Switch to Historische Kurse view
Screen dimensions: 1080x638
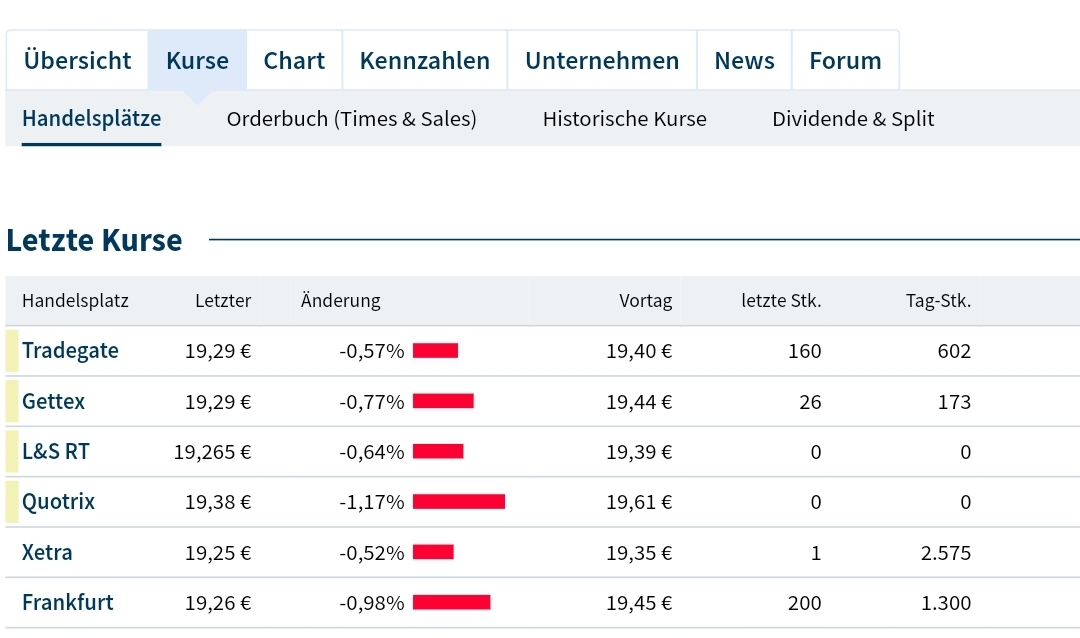point(624,118)
